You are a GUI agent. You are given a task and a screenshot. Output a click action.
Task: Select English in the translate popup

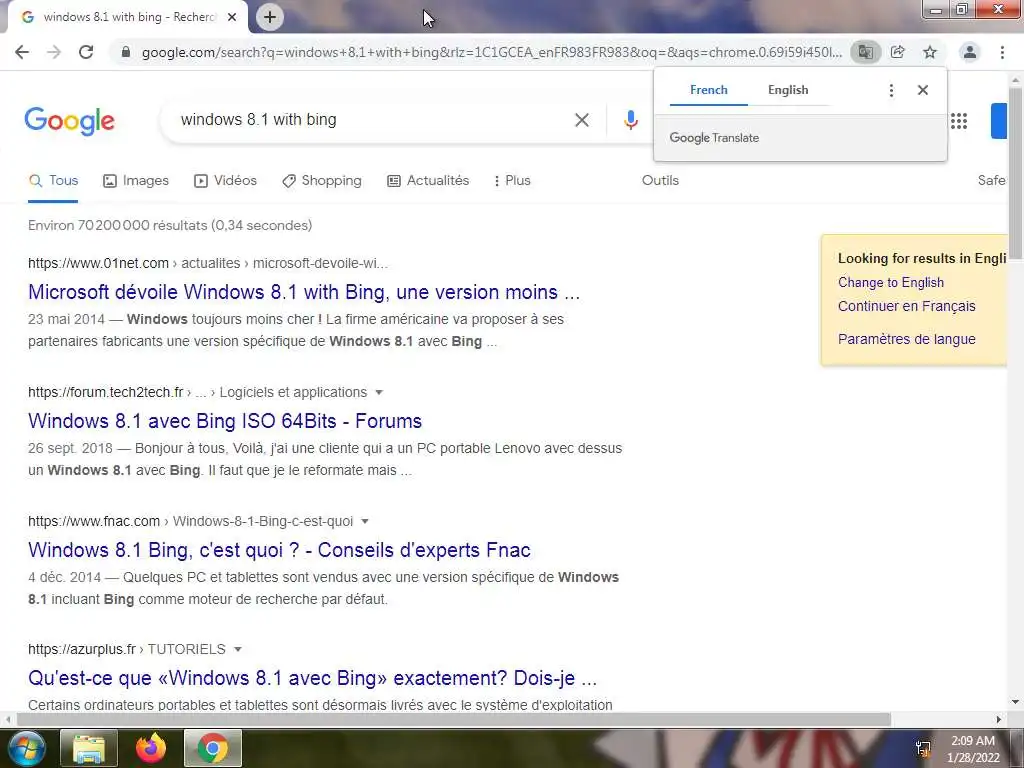788,90
